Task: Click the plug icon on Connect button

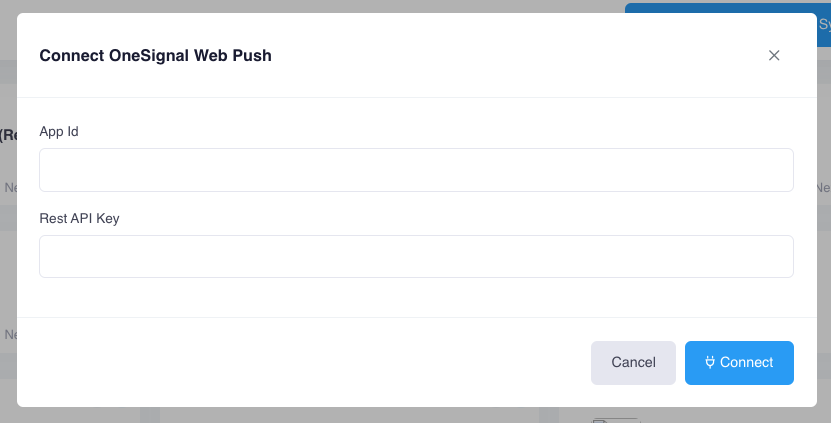Action: click(x=710, y=362)
